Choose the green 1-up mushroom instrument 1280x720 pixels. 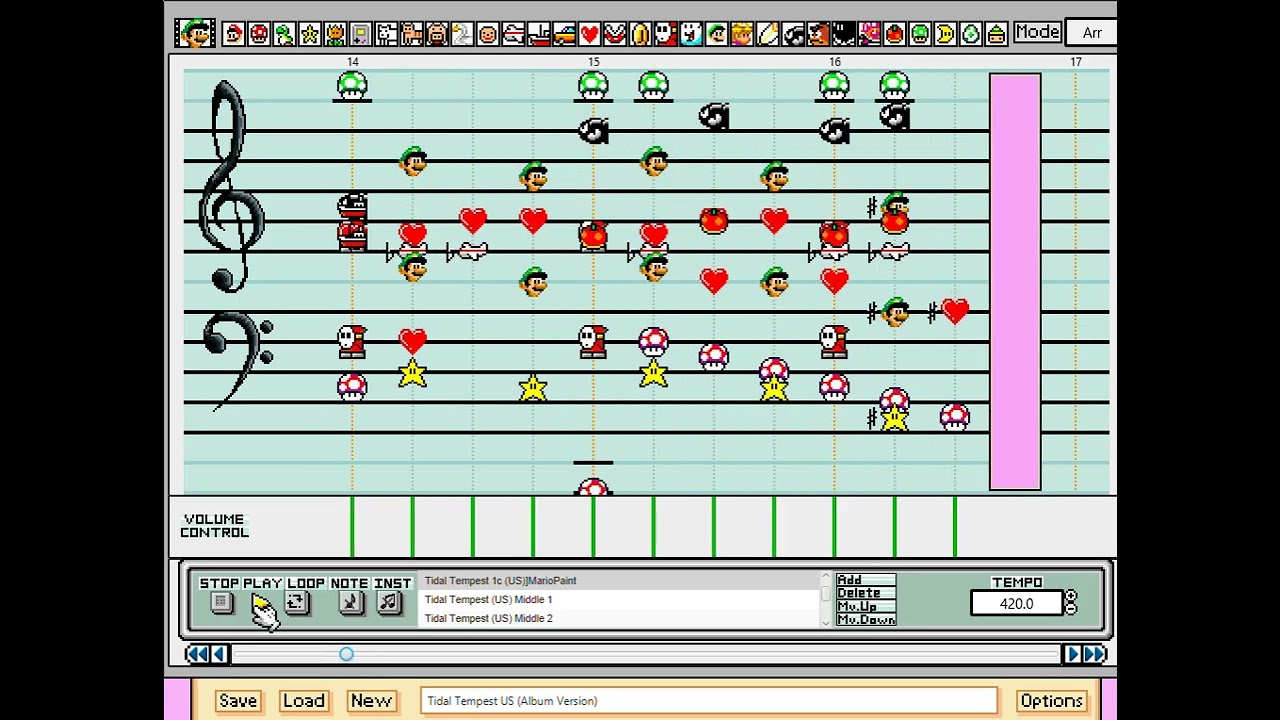(920, 34)
